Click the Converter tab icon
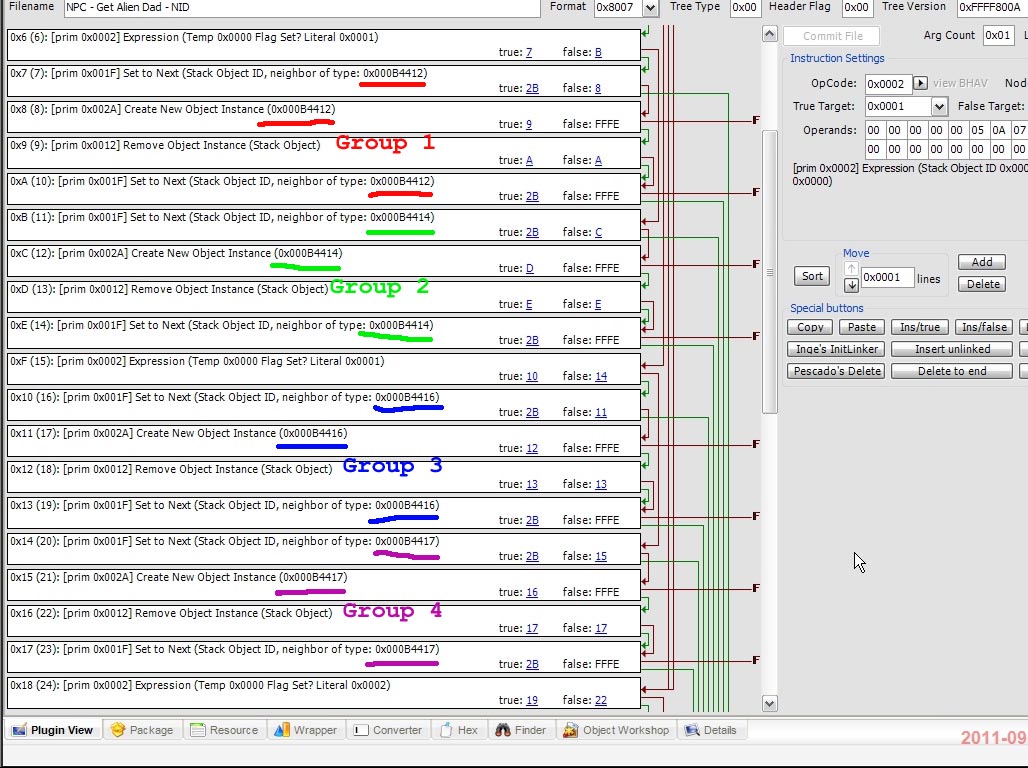The height and width of the screenshot is (768, 1028). [x=361, y=730]
